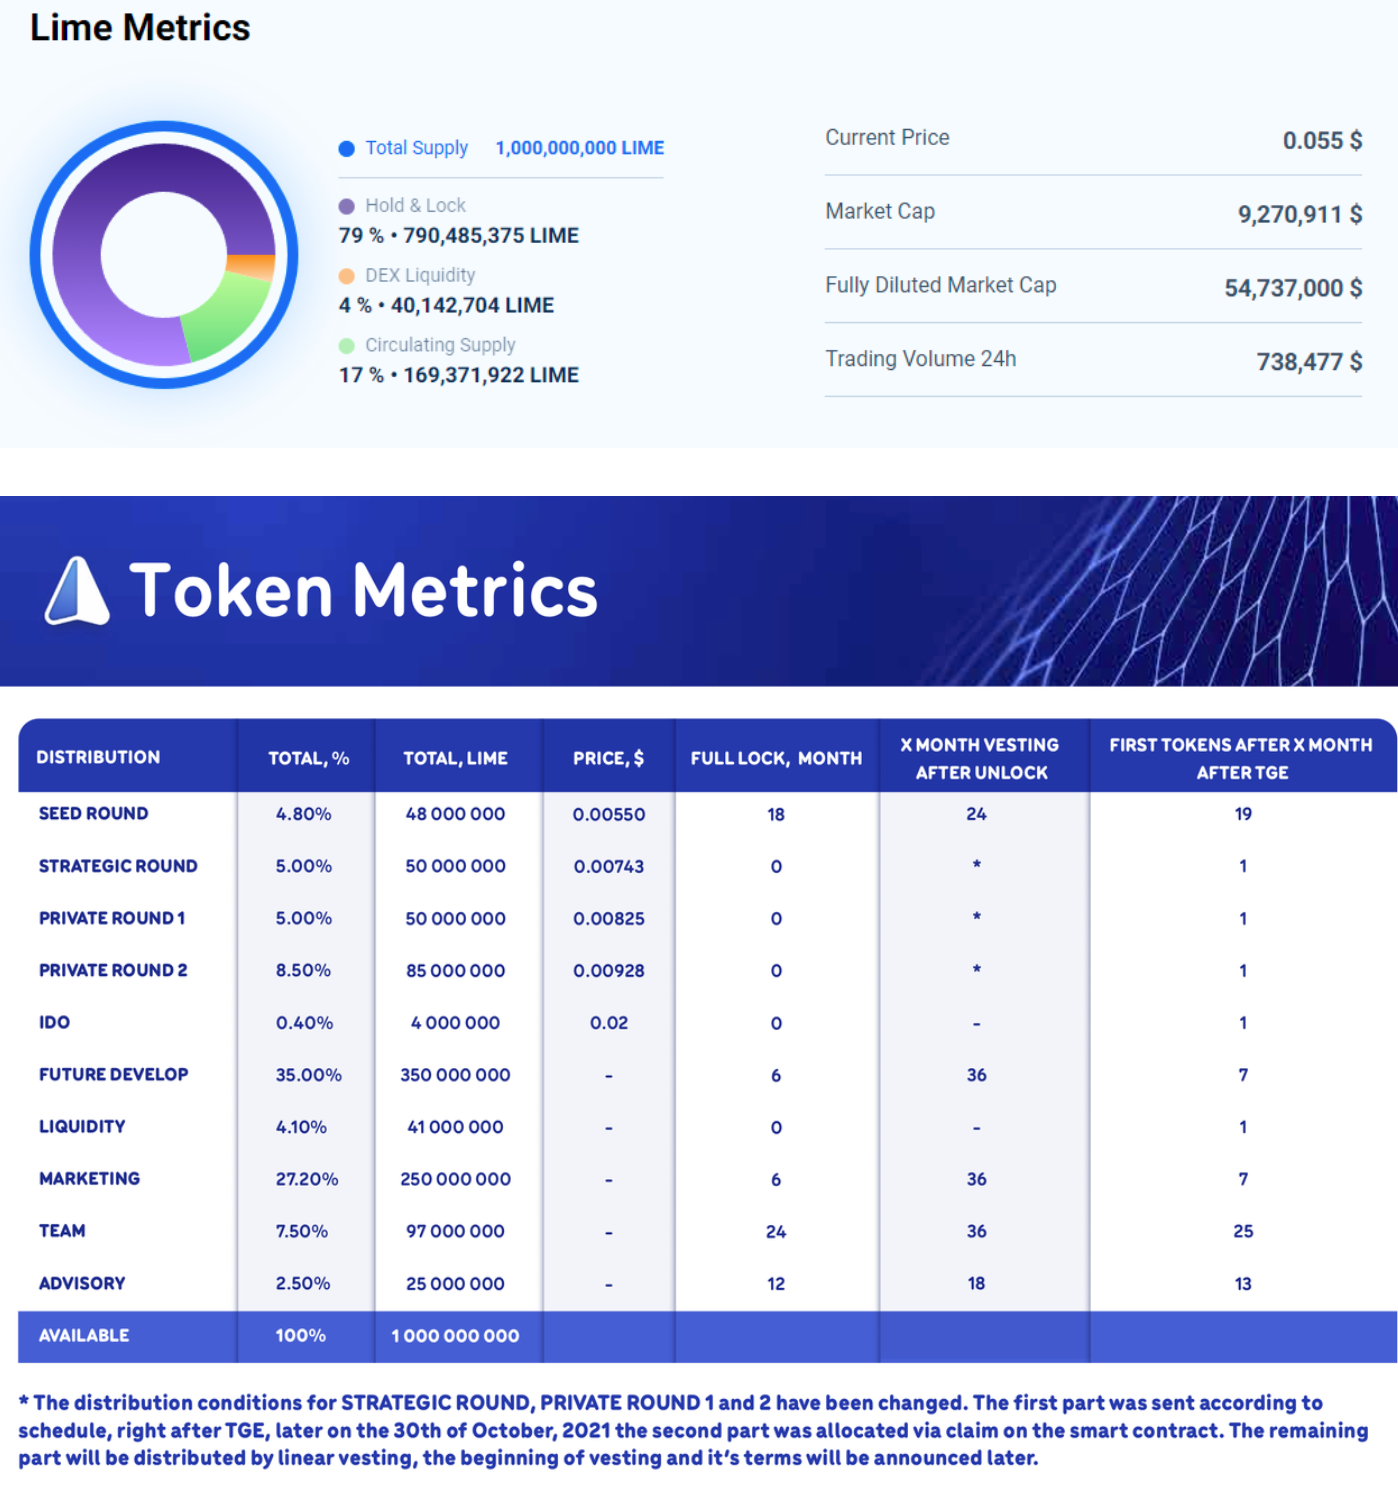Click the orange DEX Liquidity legend dot

click(346, 276)
